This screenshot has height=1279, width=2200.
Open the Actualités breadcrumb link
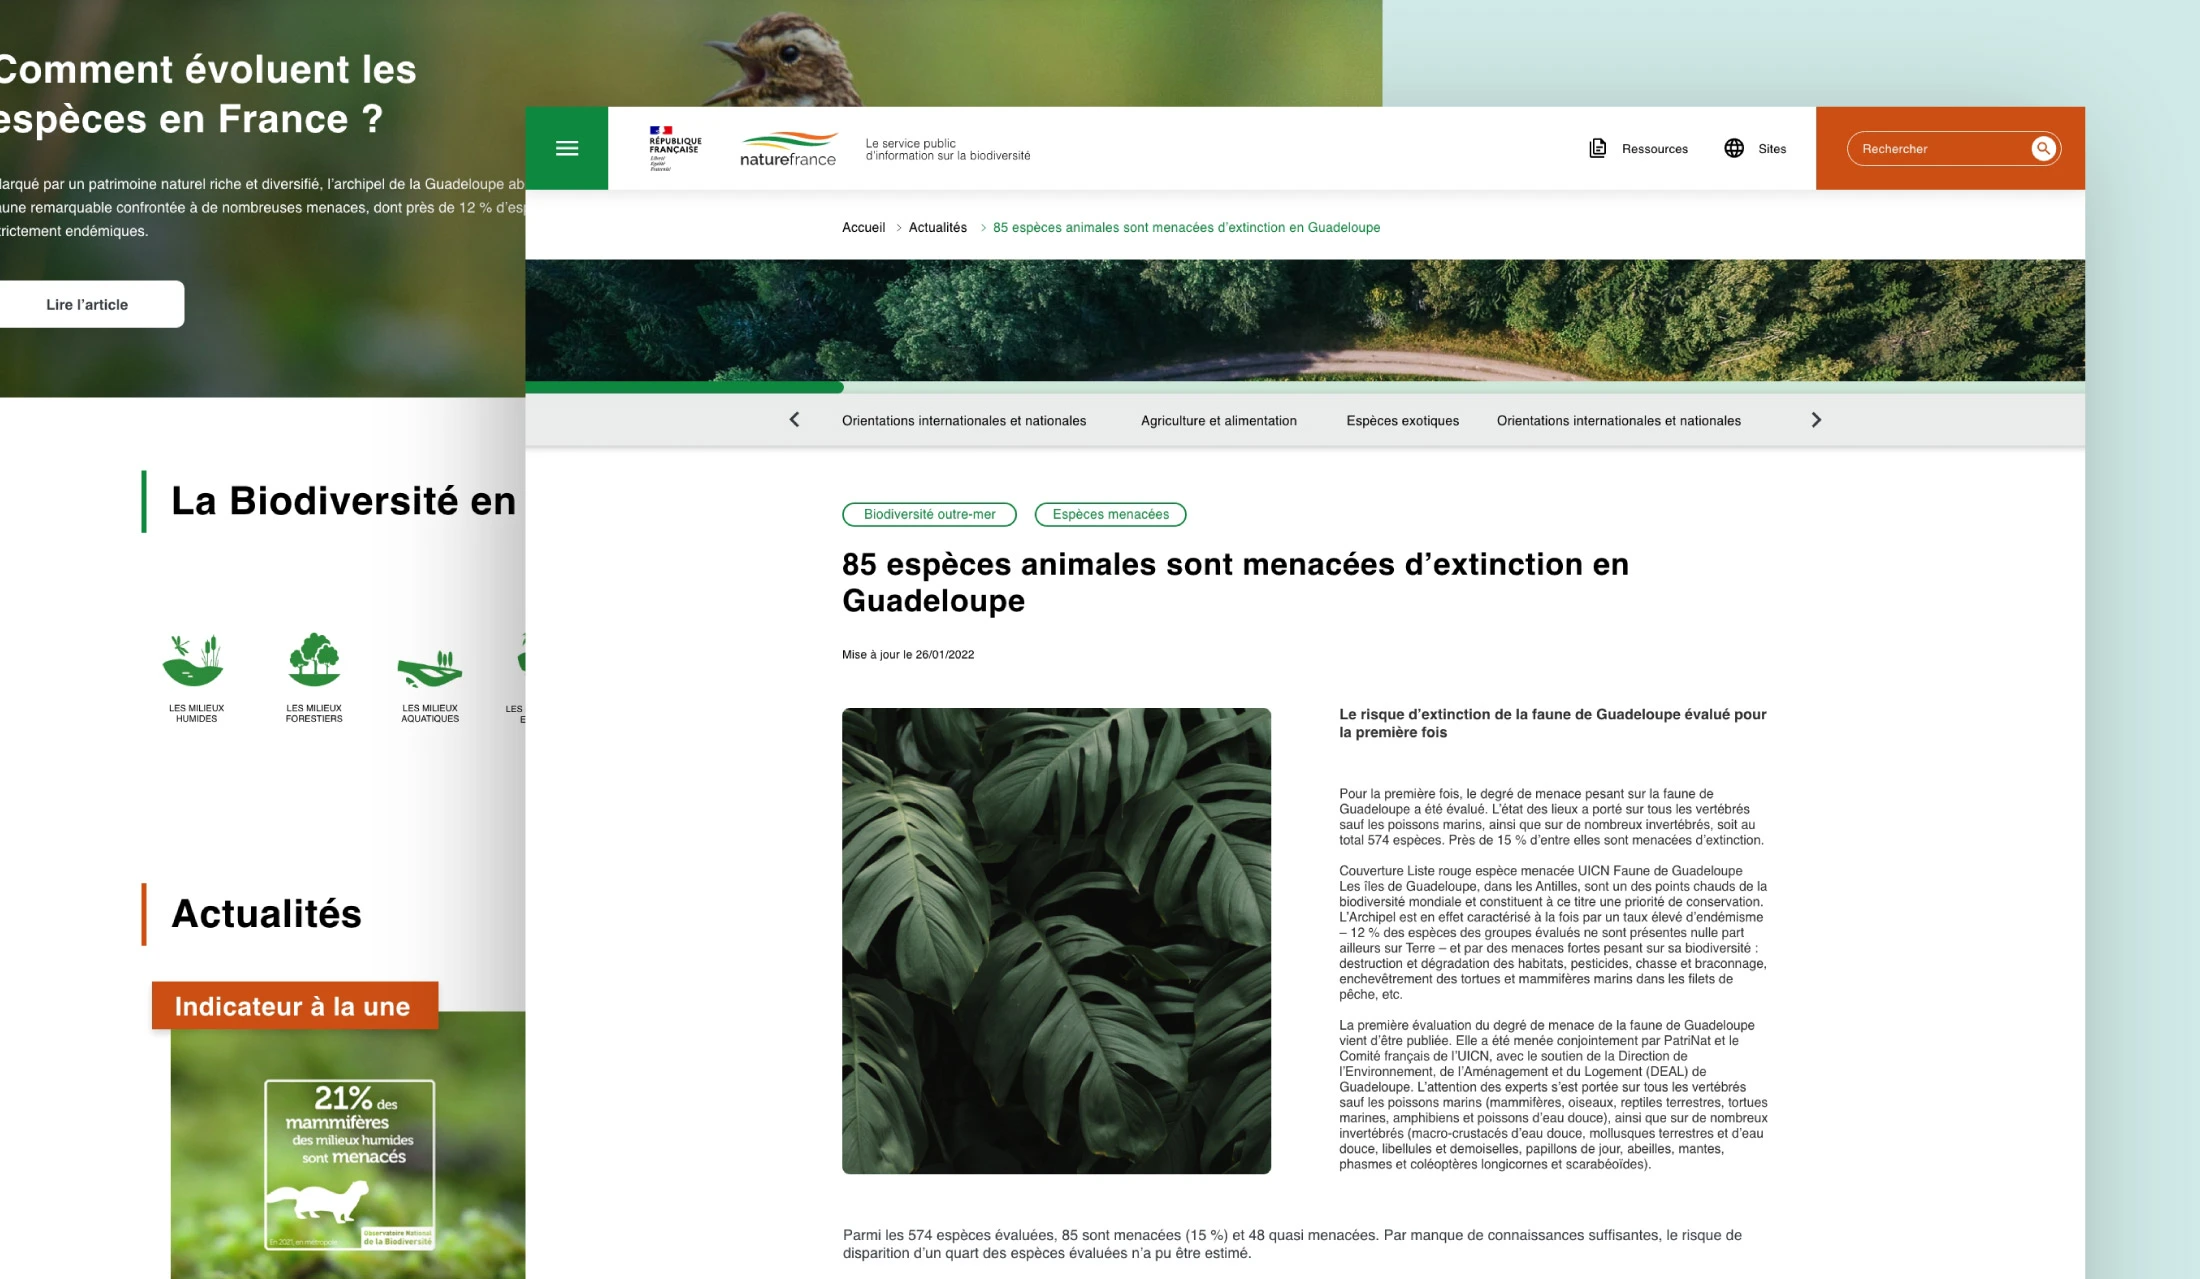pos(937,227)
